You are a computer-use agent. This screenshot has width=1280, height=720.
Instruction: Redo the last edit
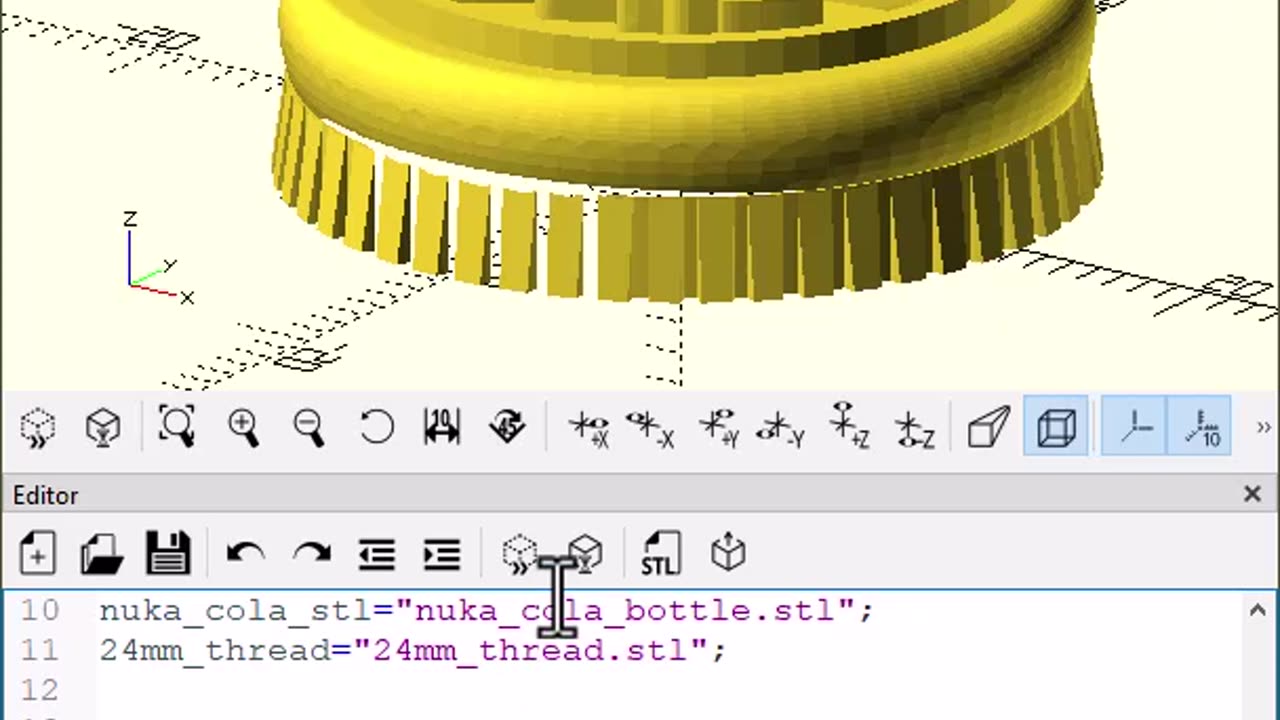[311, 553]
